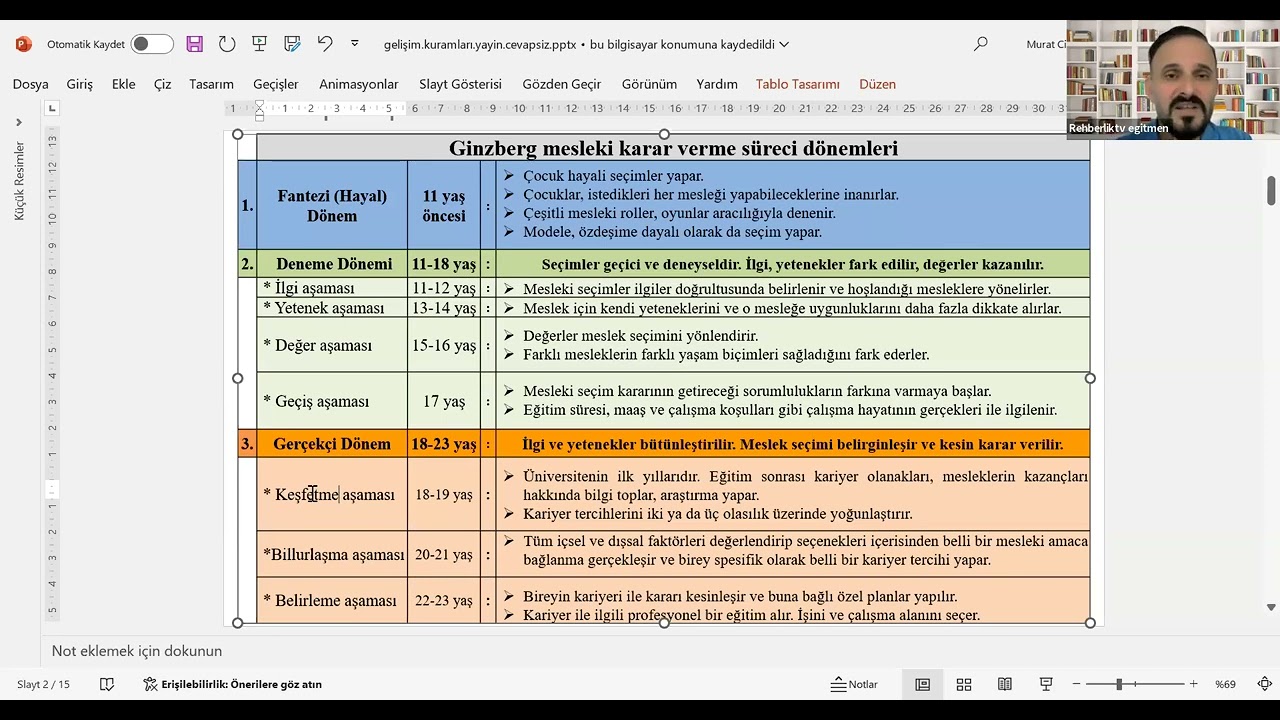Click the 'Deneme Dönemi' cell
This screenshot has height=720, width=1280.
coord(334,264)
